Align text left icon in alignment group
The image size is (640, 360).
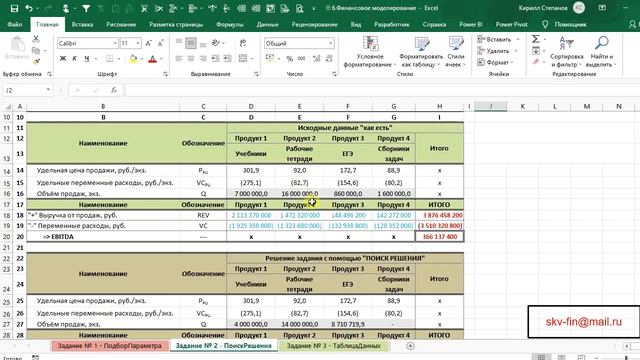pyautogui.click(x=179, y=59)
